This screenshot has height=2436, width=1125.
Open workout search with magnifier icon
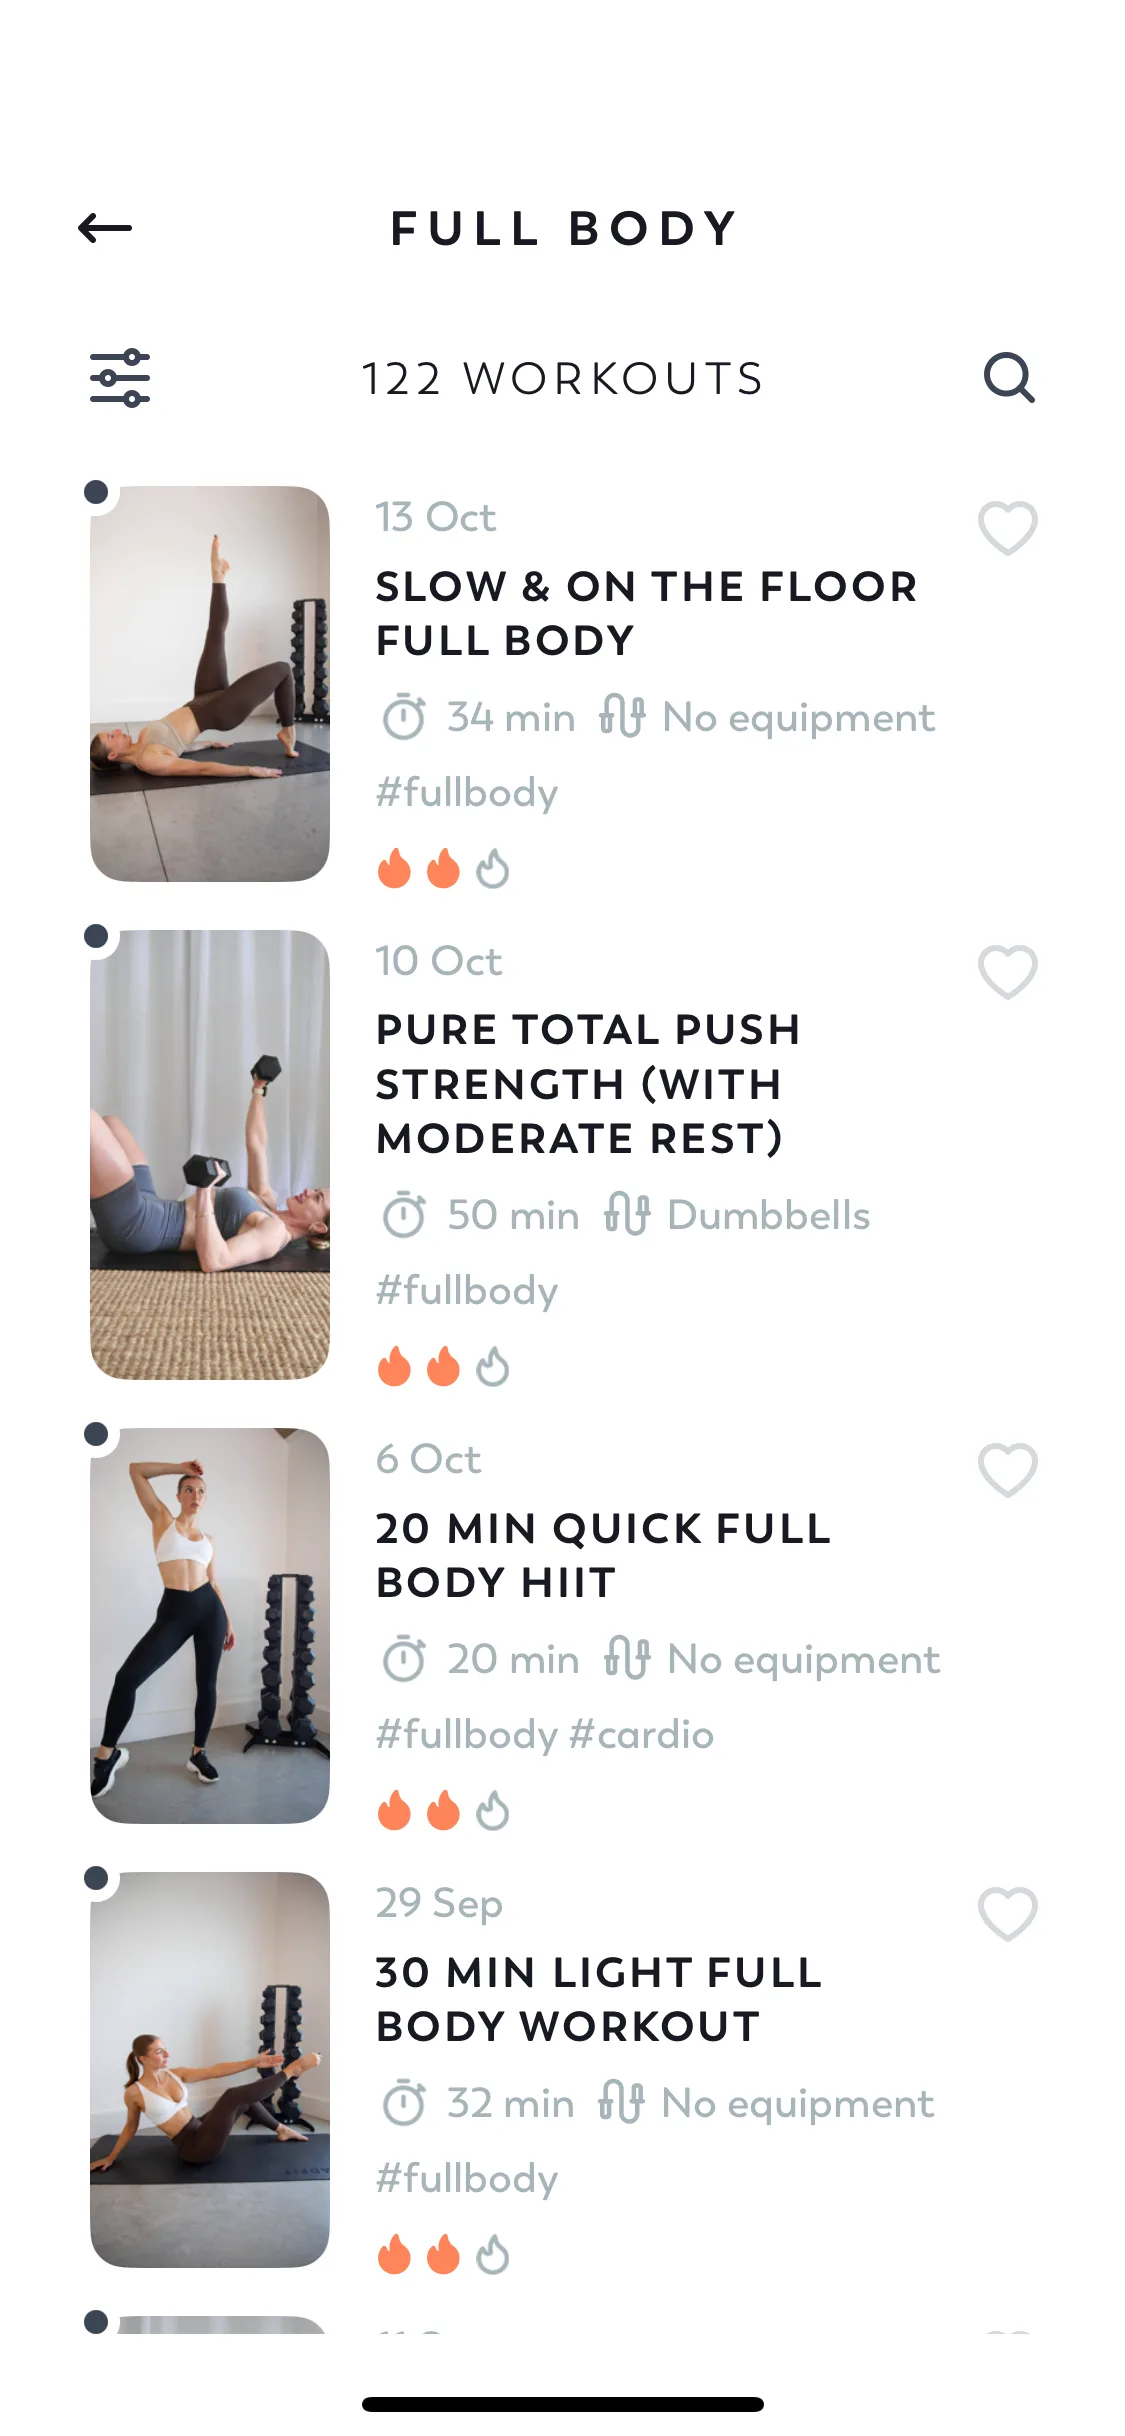(x=1008, y=378)
